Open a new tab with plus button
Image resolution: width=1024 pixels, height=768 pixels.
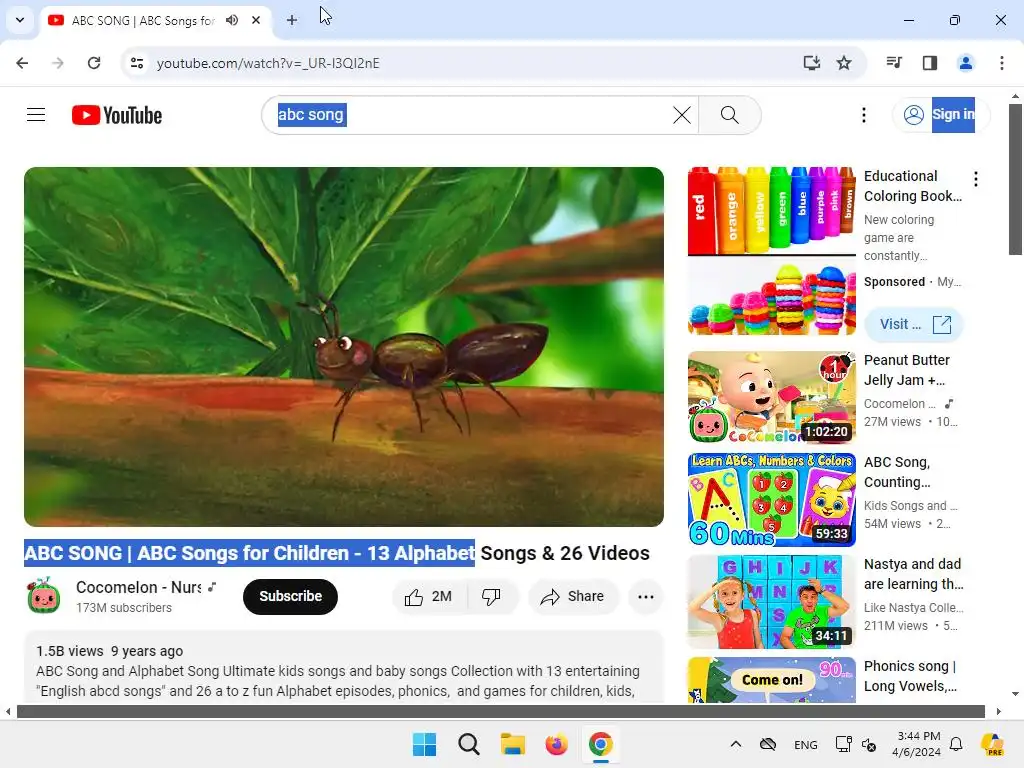(292, 20)
